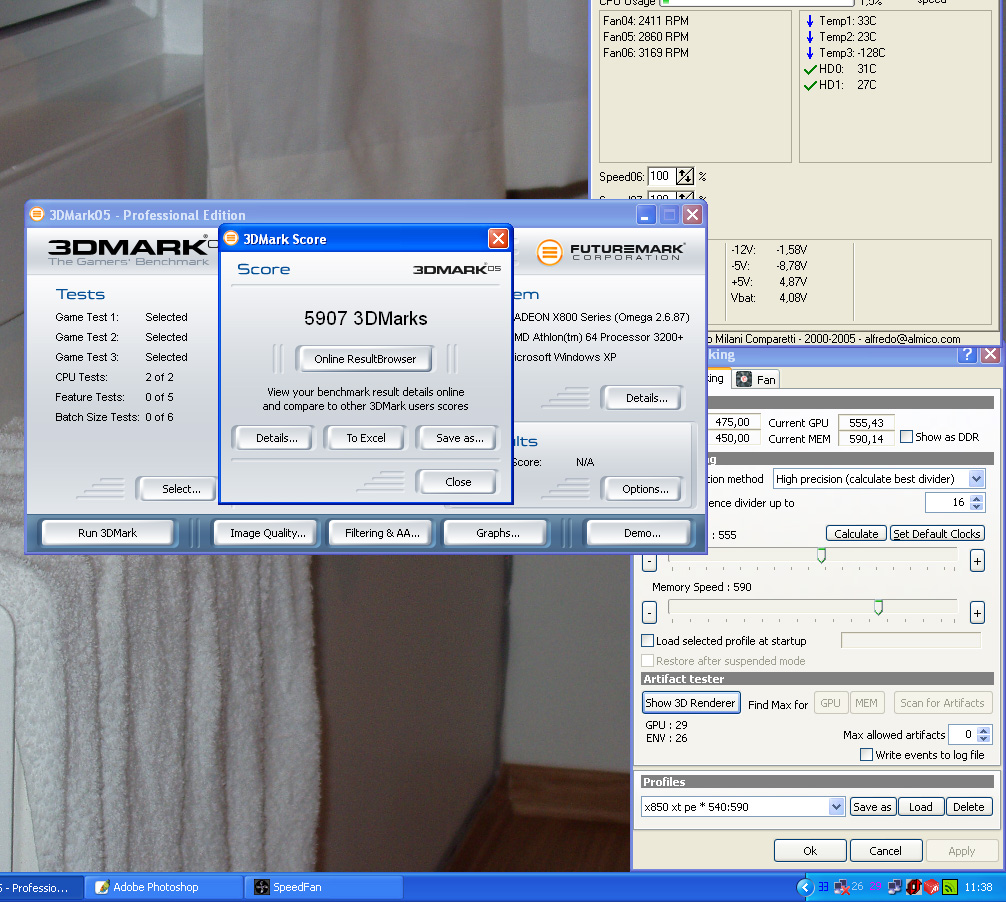Image resolution: width=1006 pixels, height=902 pixels.
Task: Increase Max allowed artifacts with the stepper
Action: click(x=984, y=730)
